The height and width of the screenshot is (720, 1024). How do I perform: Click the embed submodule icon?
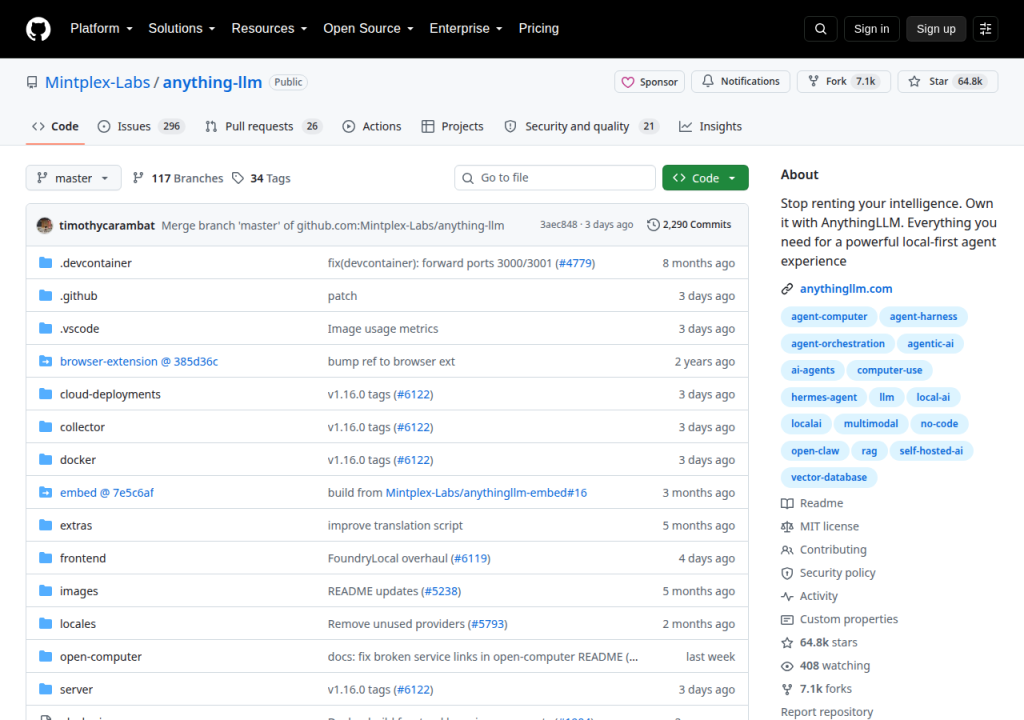click(x=45, y=493)
